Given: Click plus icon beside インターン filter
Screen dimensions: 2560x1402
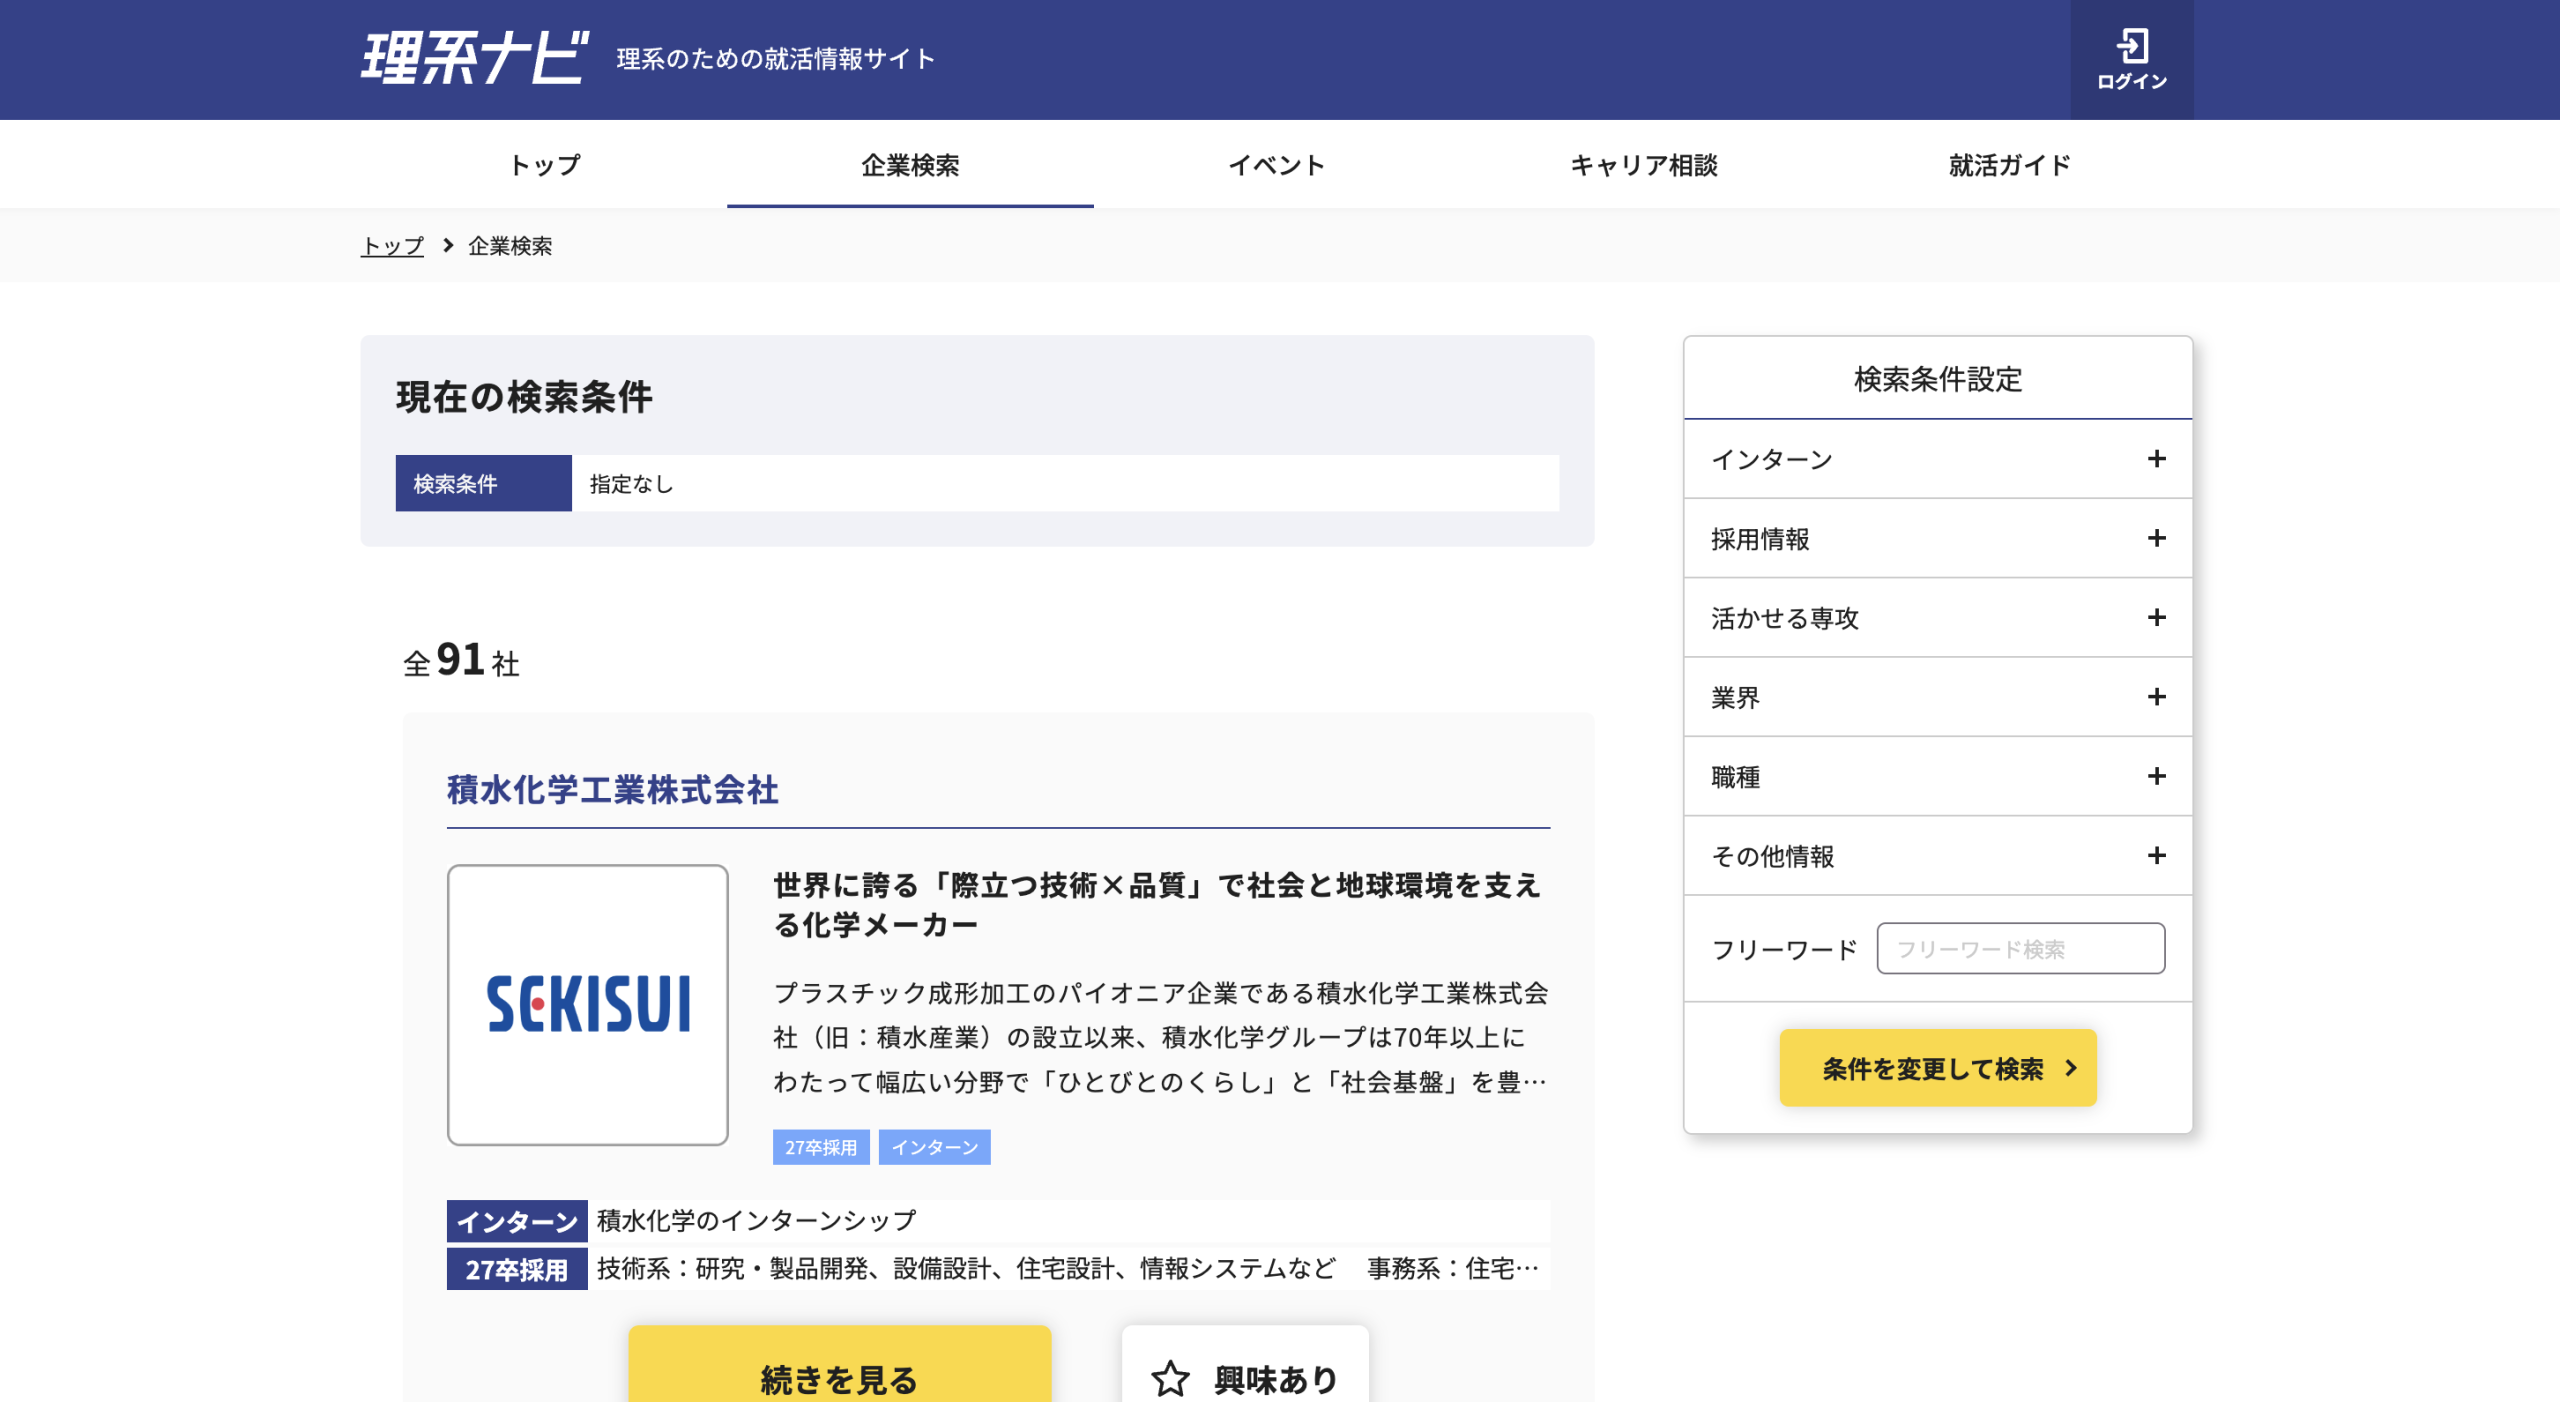Looking at the screenshot, I should [x=2156, y=459].
